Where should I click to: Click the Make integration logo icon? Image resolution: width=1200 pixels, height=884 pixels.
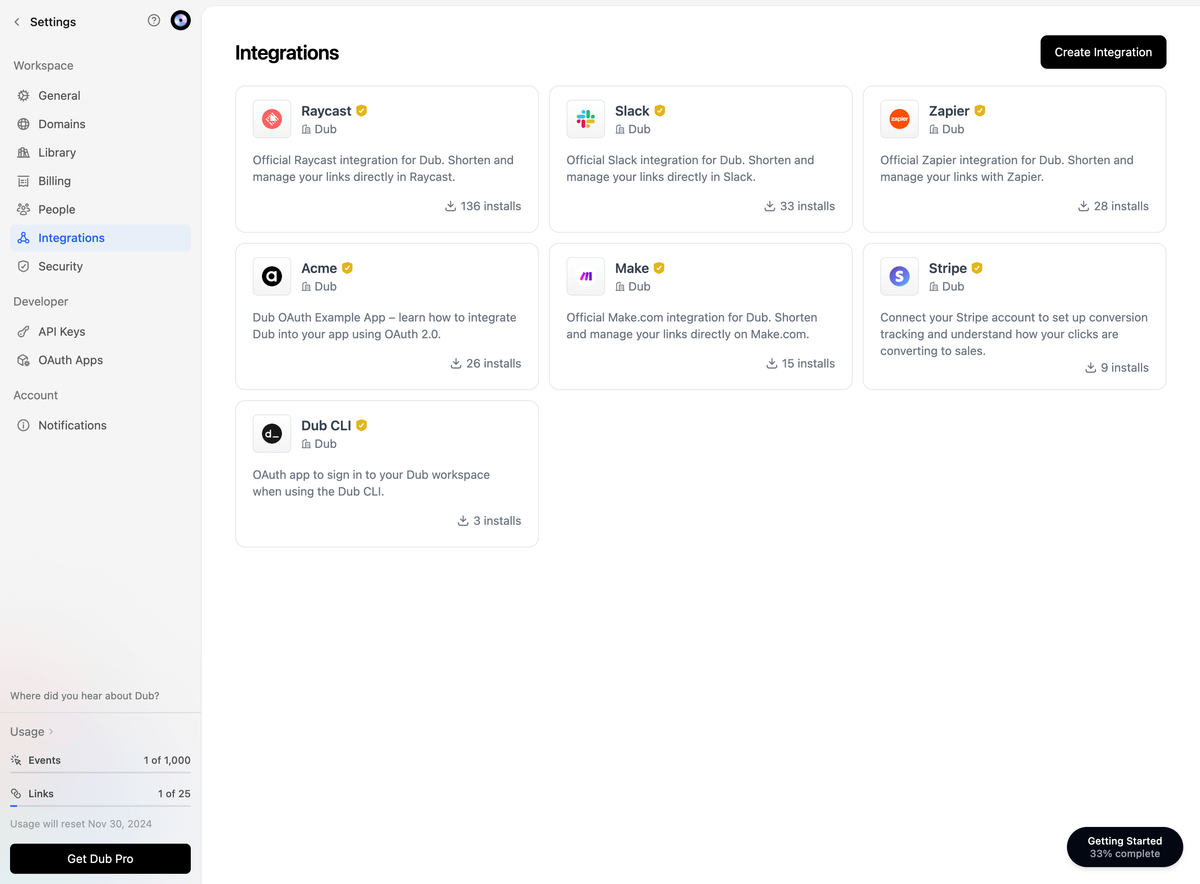586,277
